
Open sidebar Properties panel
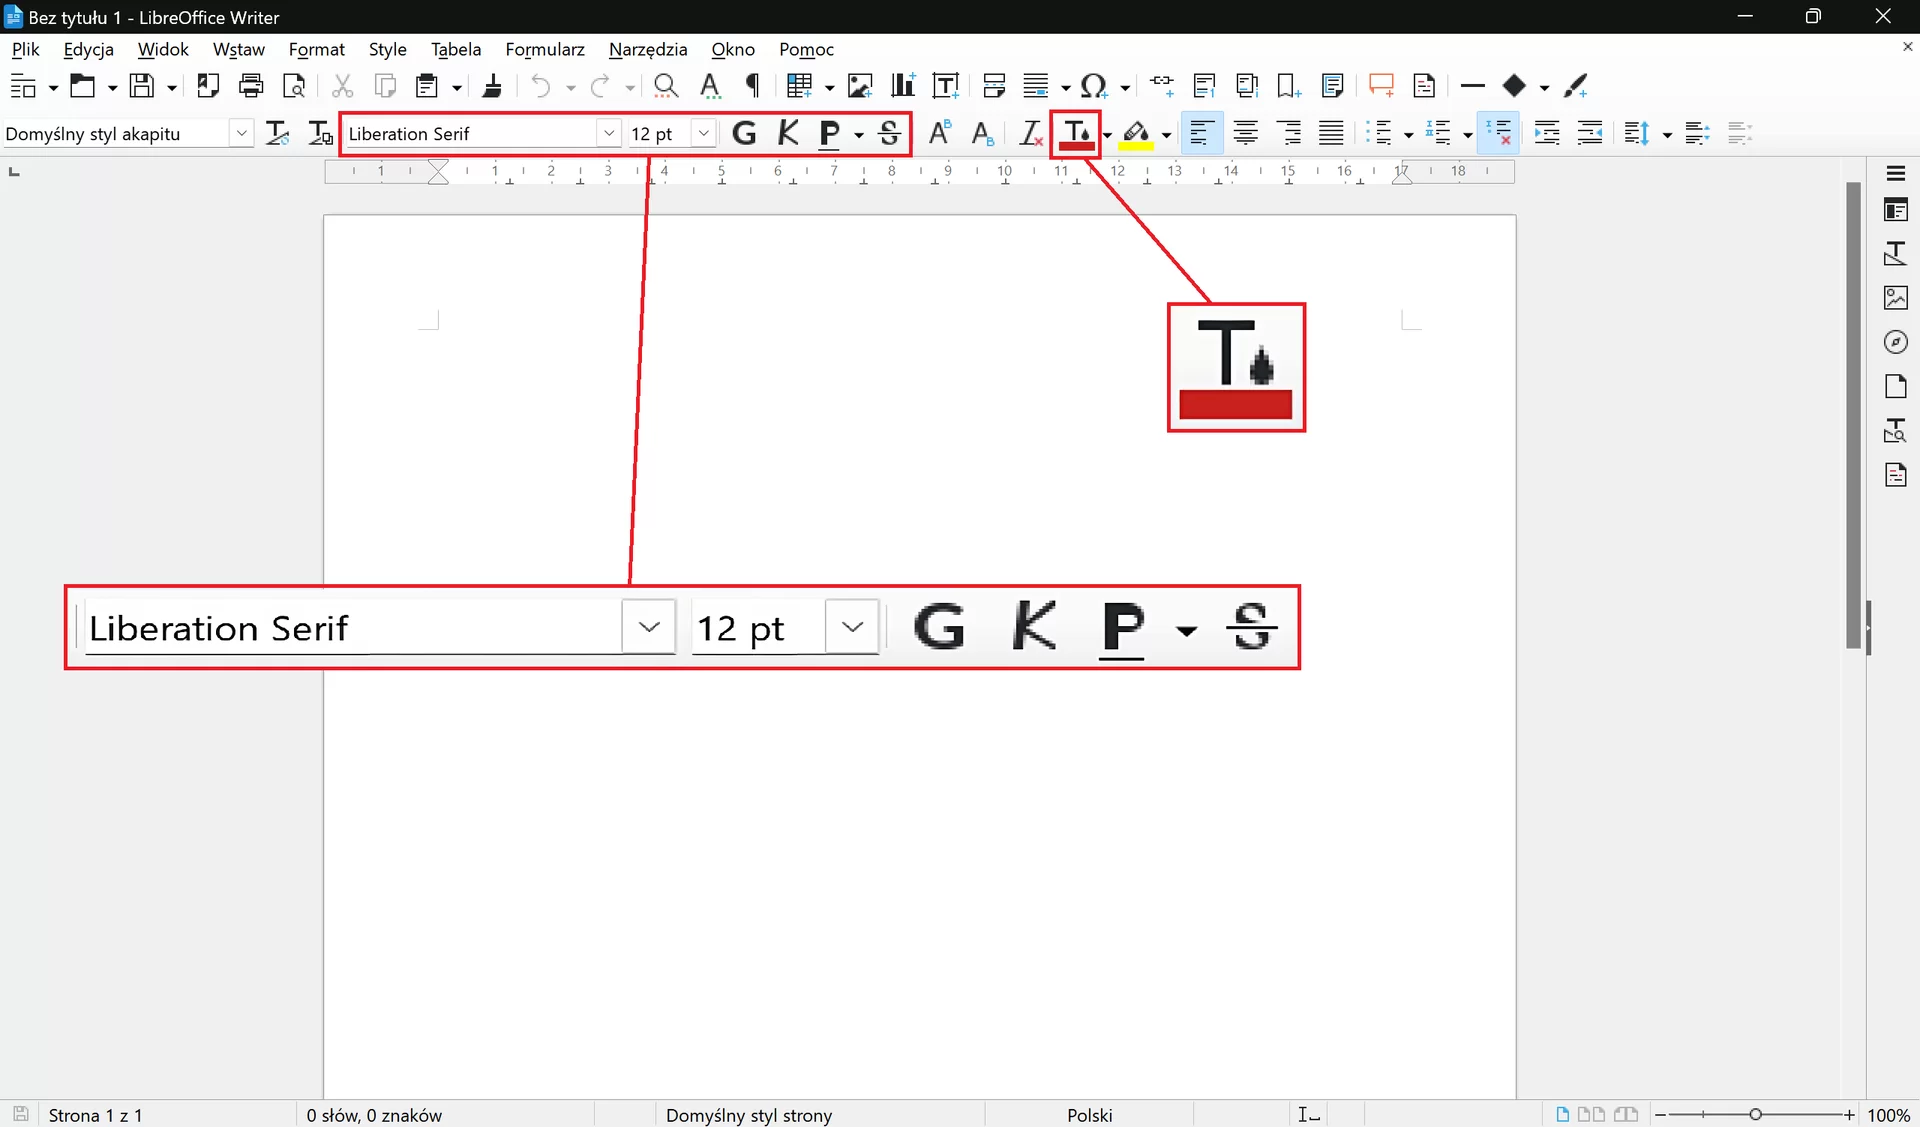click(1896, 210)
